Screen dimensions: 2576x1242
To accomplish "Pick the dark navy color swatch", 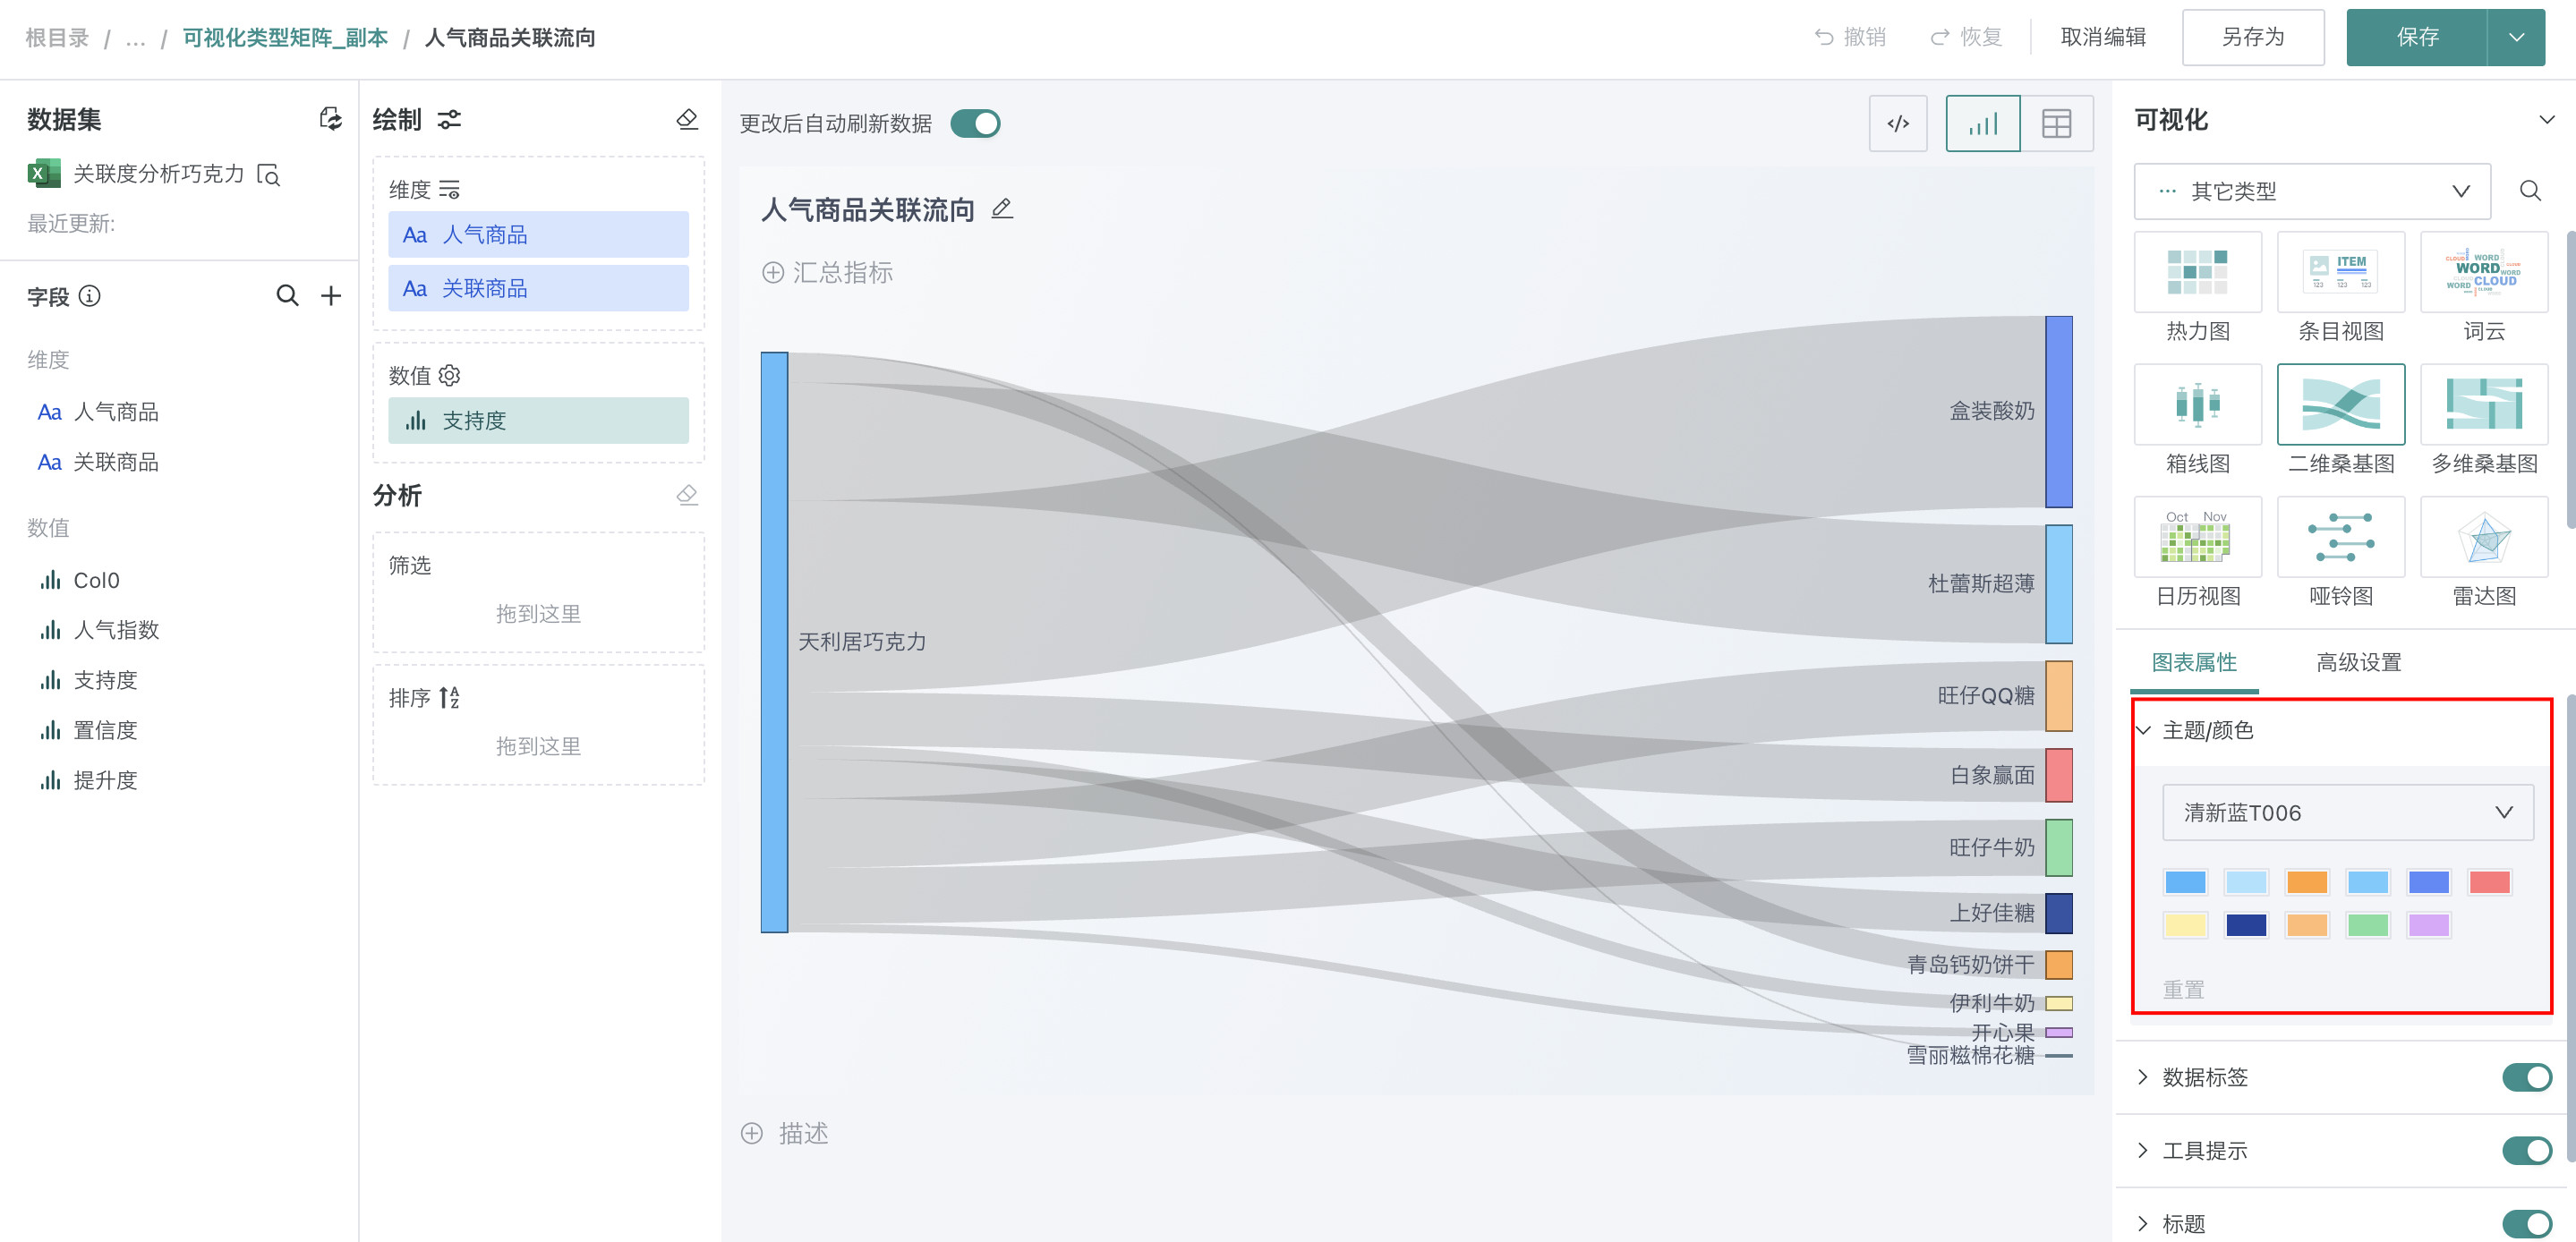I will 2246,925.
